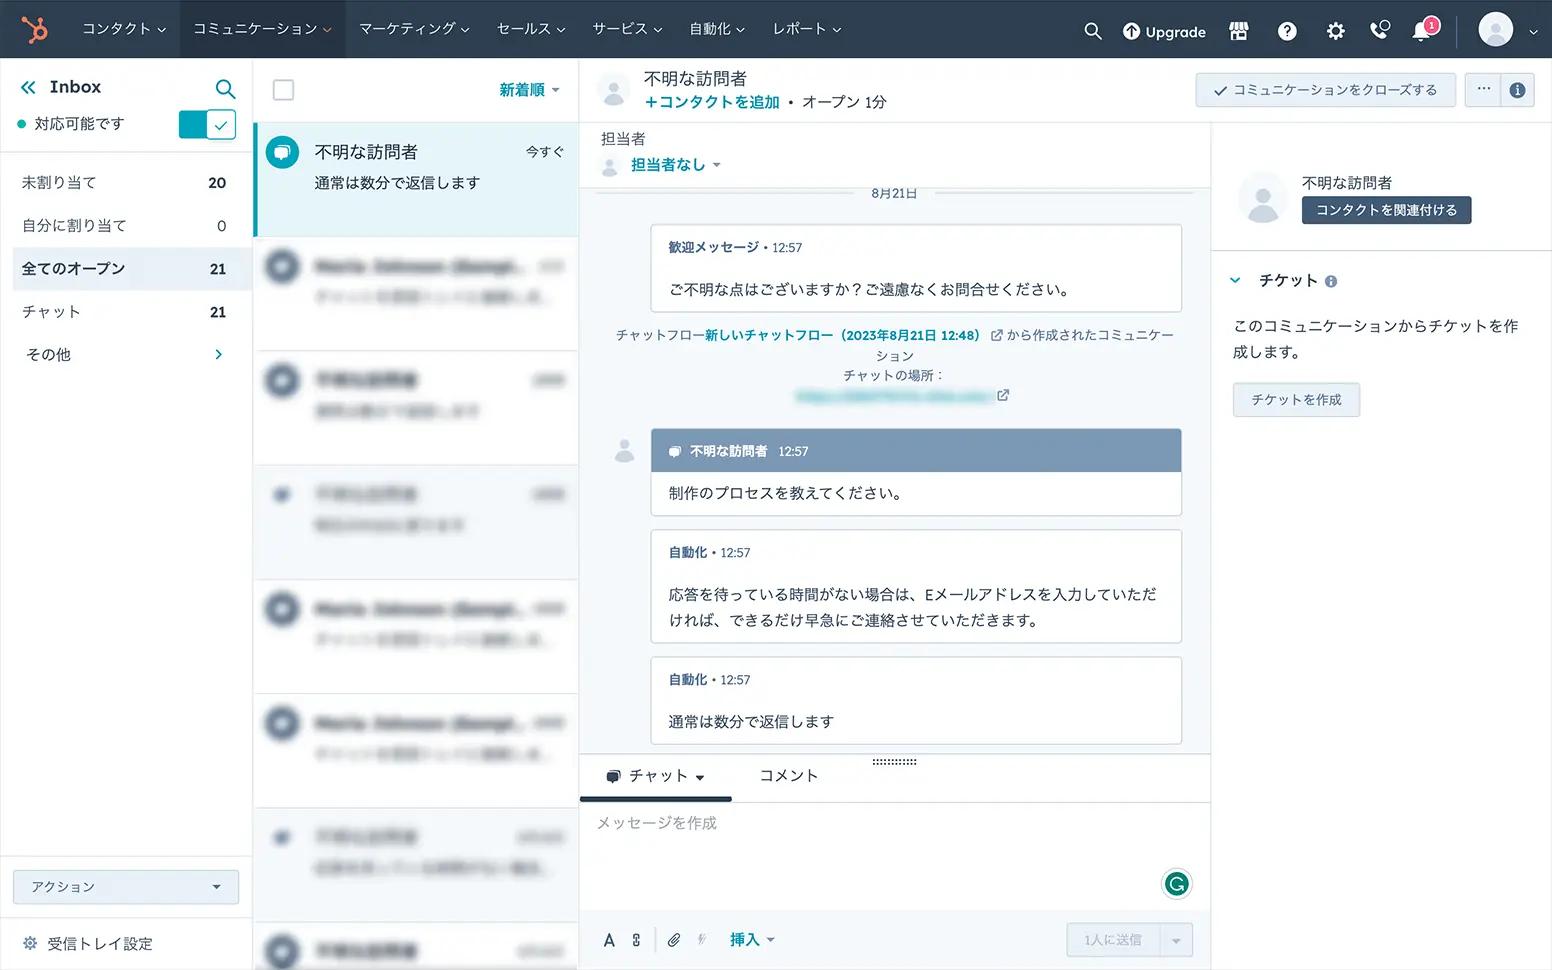Open the send options dropdown arrow
Image resolution: width=1552 pixels, height=970 pixels.
pyautogui.click(x=1176, y=940)
